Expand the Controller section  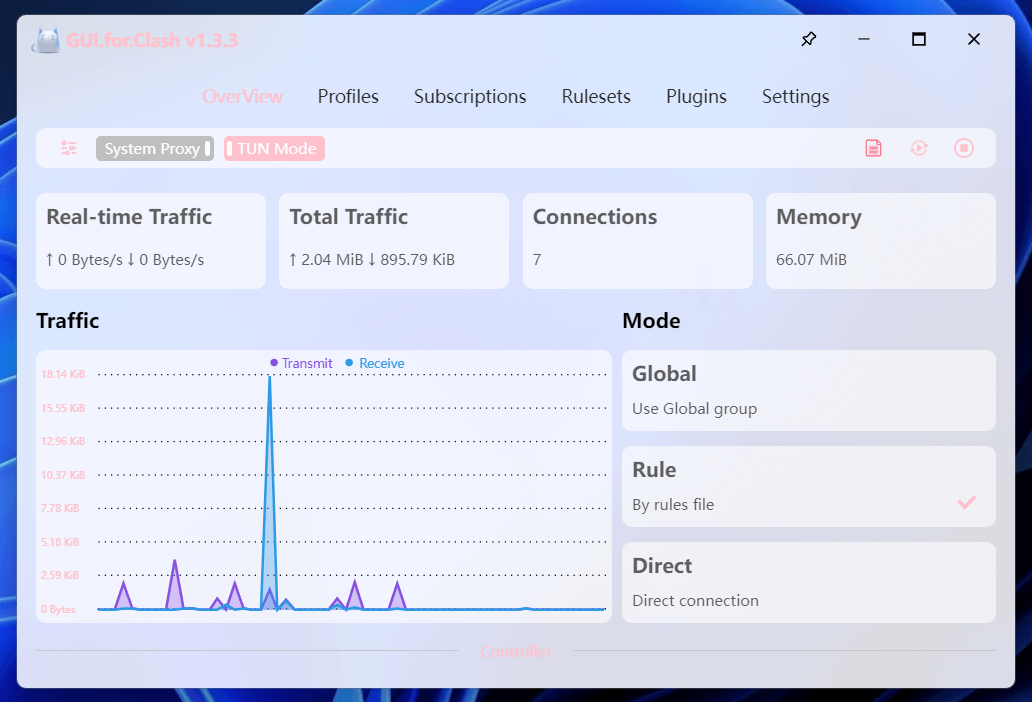(516, 651)
